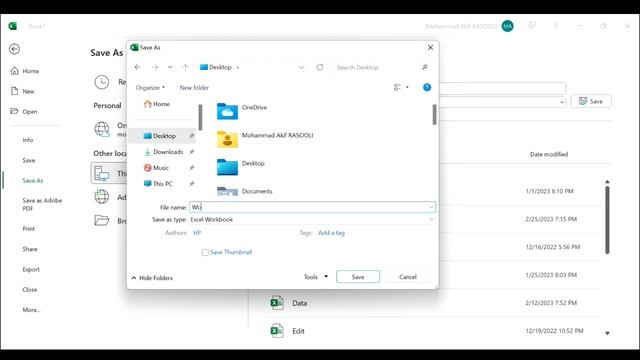640x360 pixels.
Task: Cancel the Save As dialog
Action: coord(408,277)
